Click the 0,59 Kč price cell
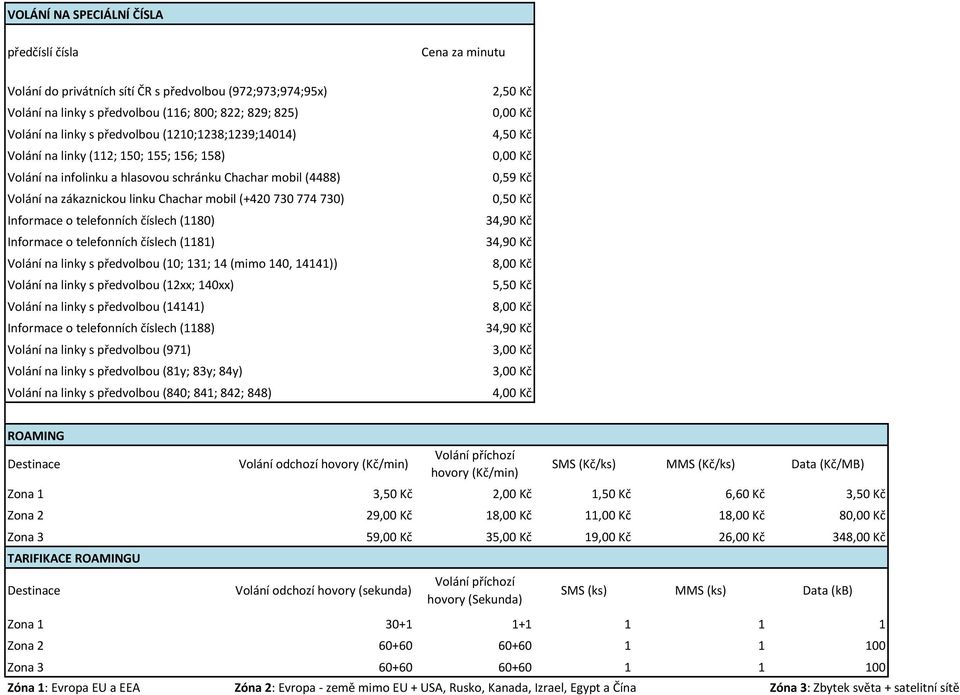960x695 pixels. pos(512,178)
